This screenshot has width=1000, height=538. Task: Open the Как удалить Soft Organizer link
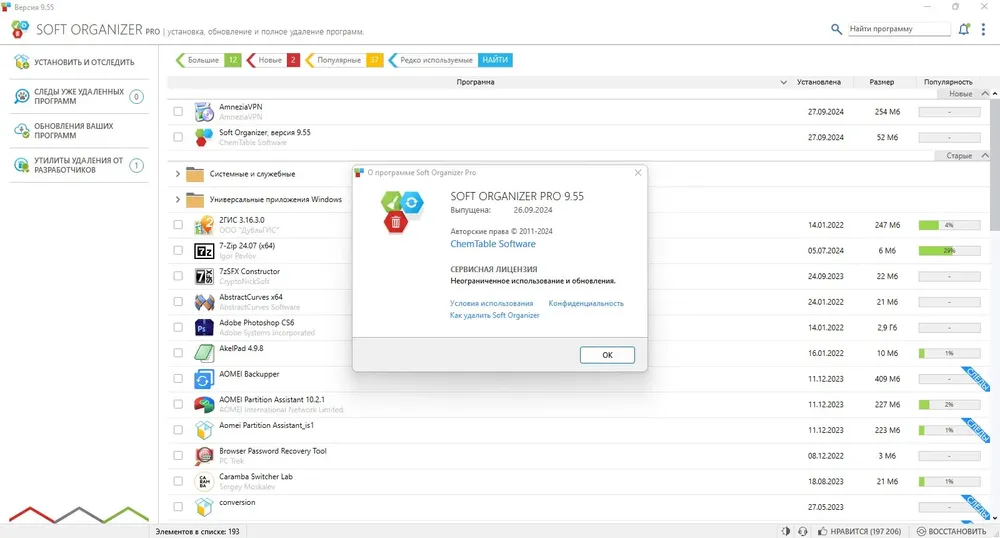click(x=494, y=316)
